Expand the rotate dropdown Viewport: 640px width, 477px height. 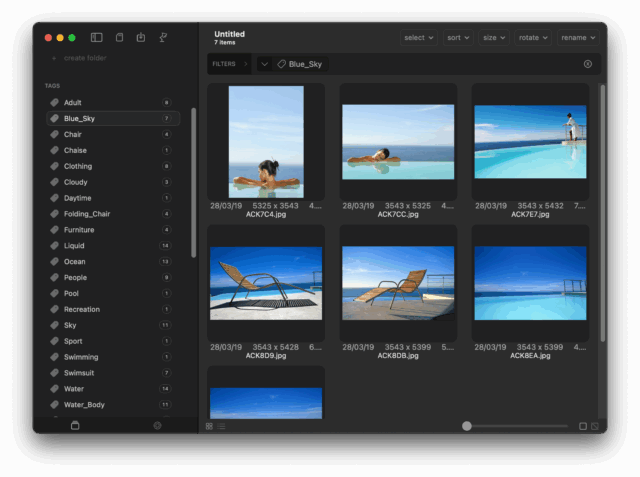532,38
